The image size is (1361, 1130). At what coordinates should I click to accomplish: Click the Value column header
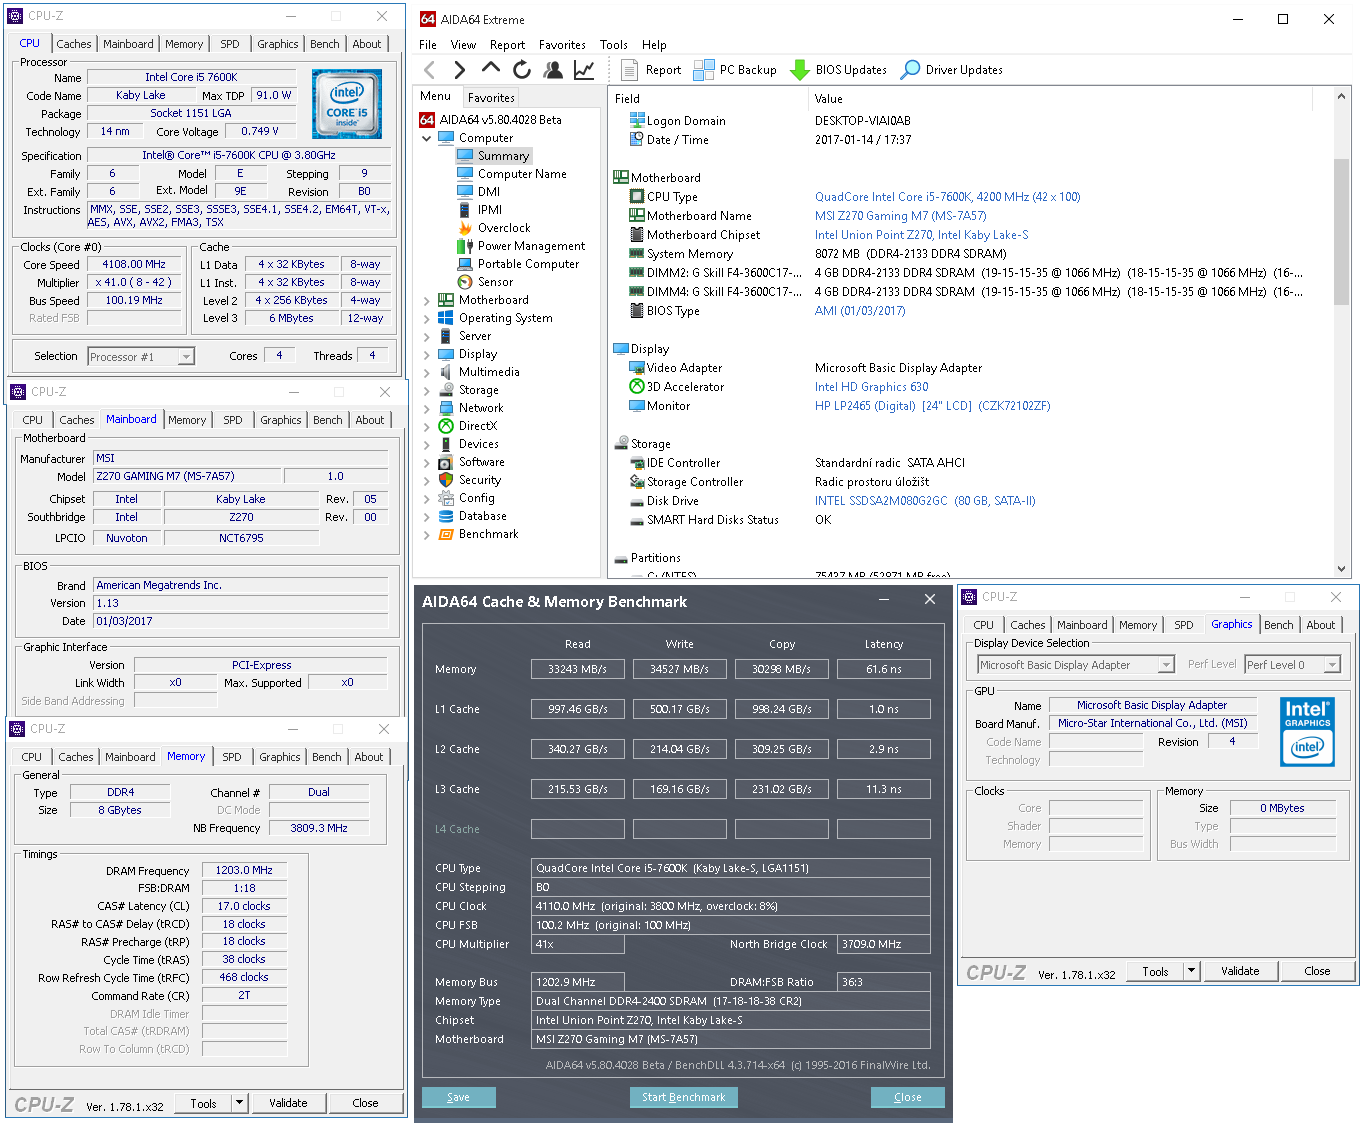pyautogui.click(x=1060, y=99)
